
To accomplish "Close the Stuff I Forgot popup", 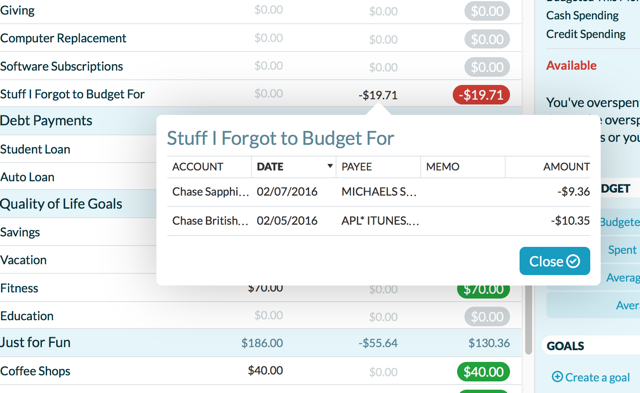I will tap(554, 261).
